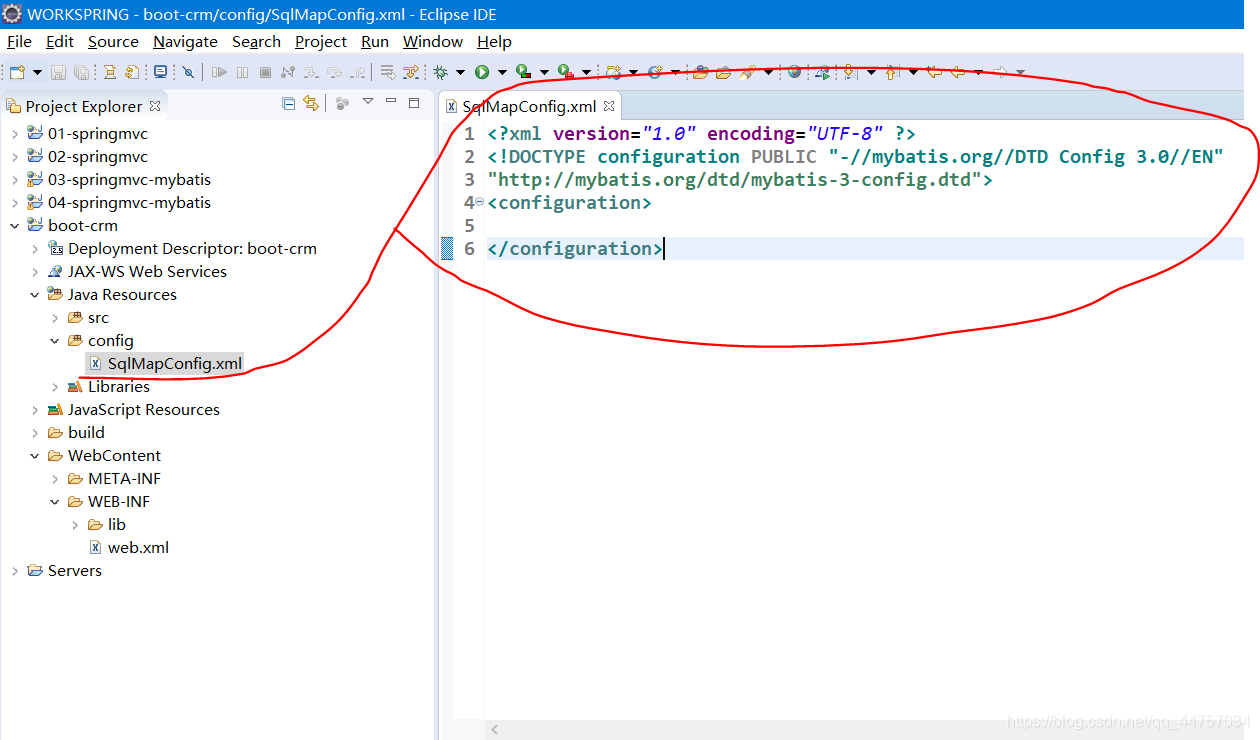The width and height of the screenshot is (1260, 740).
Task: Select the SqlMapConfig.xml editor tab
Action: [x=530, y=106]
